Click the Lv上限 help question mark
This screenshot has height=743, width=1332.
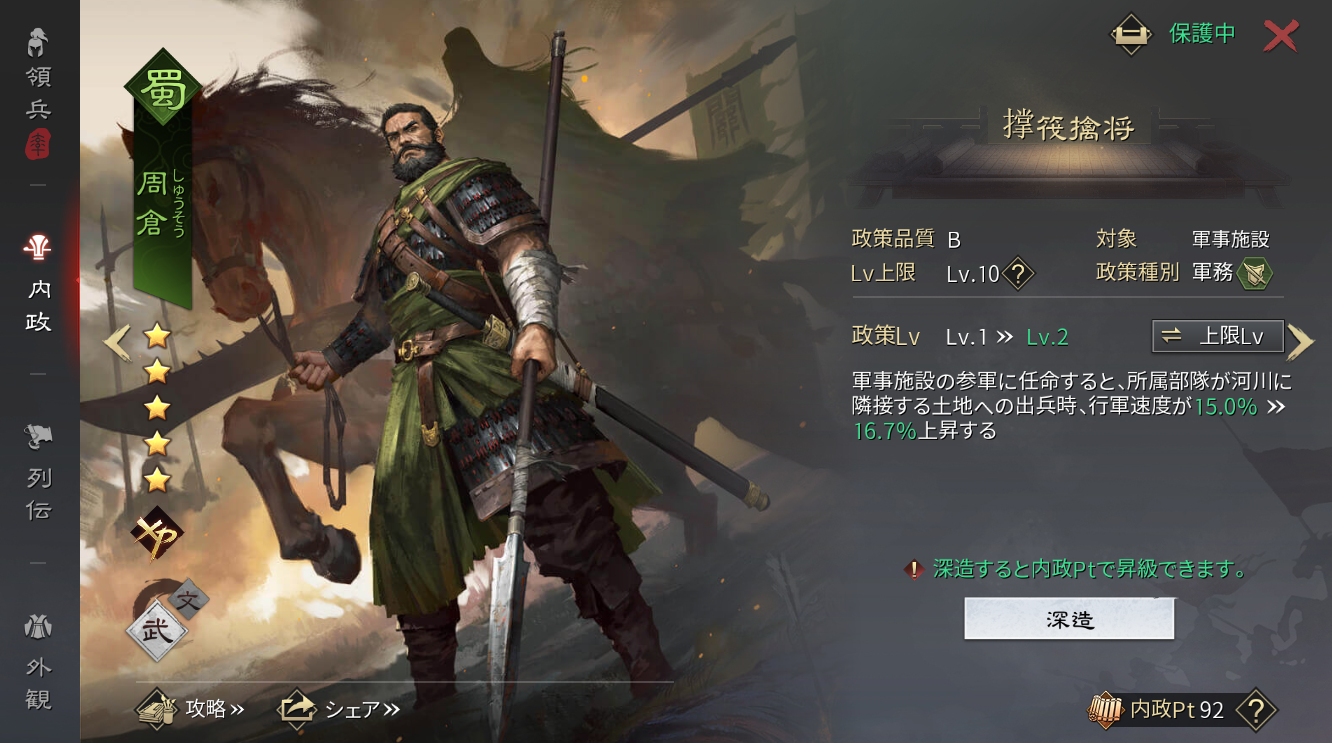(x=1018, y=273)
